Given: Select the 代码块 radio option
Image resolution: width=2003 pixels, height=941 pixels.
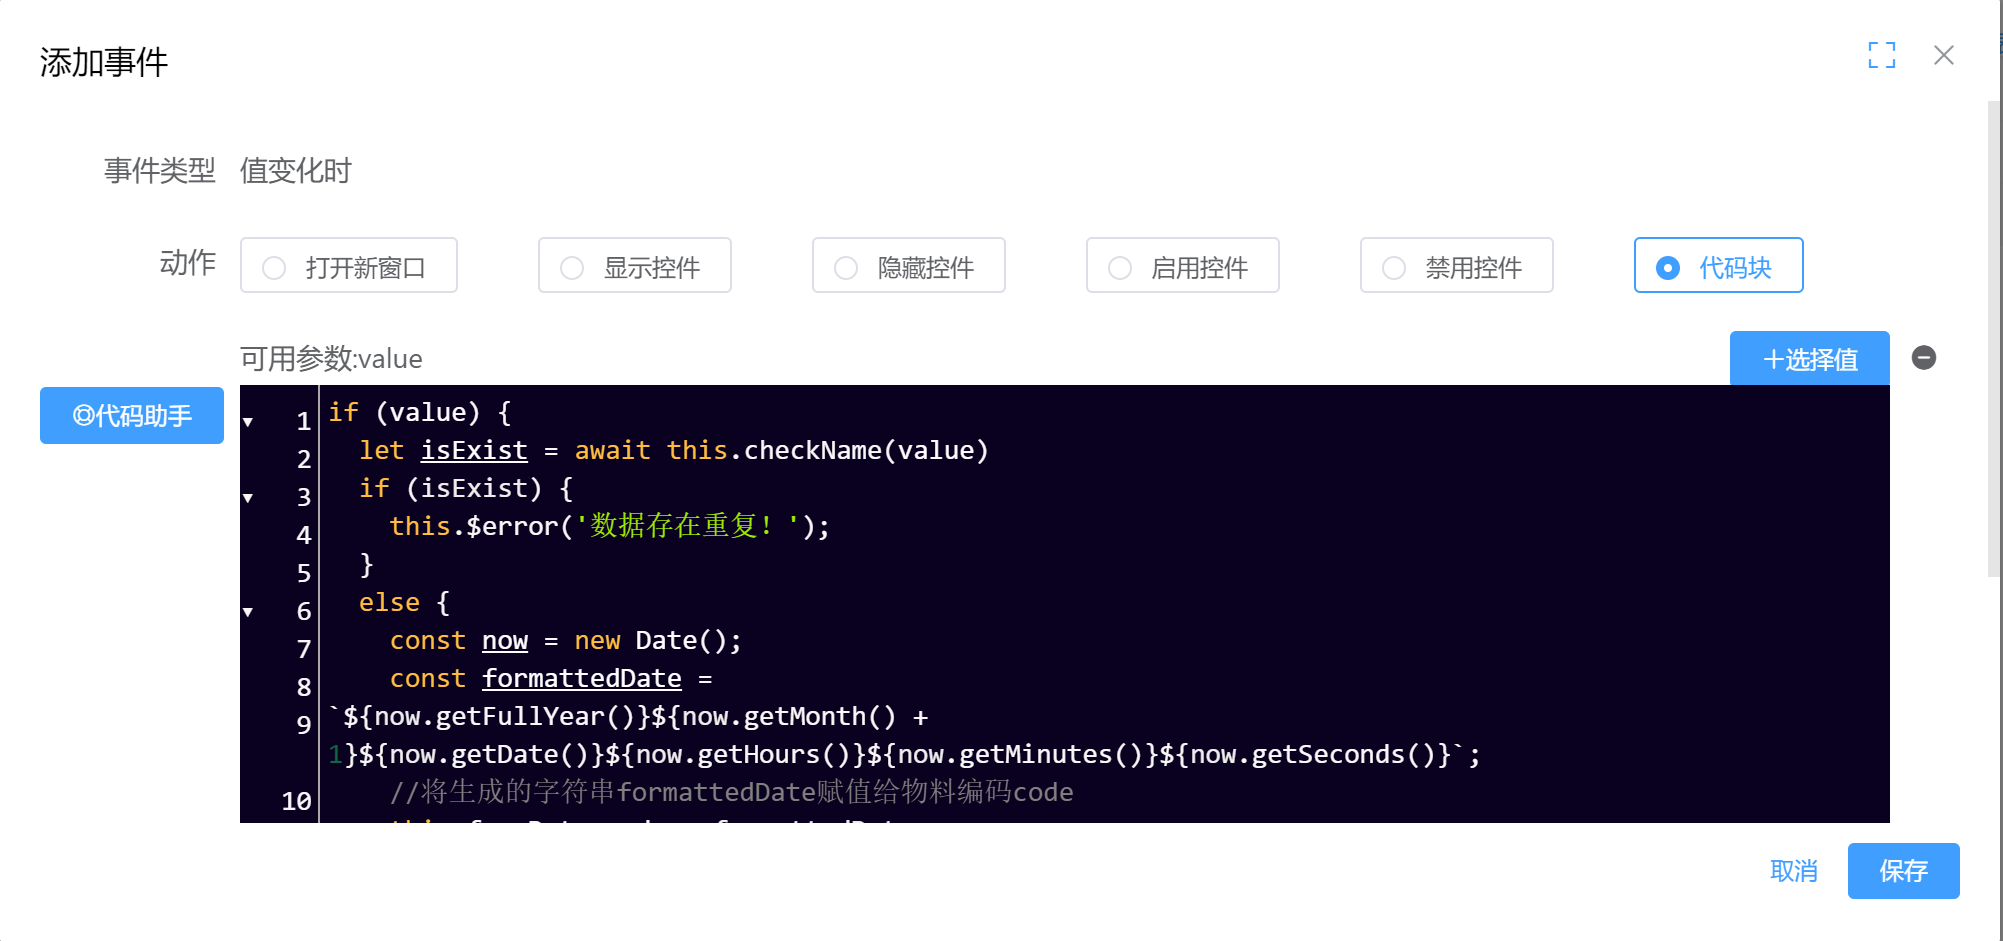Looking at the screenshot, I should point(1718,266).
